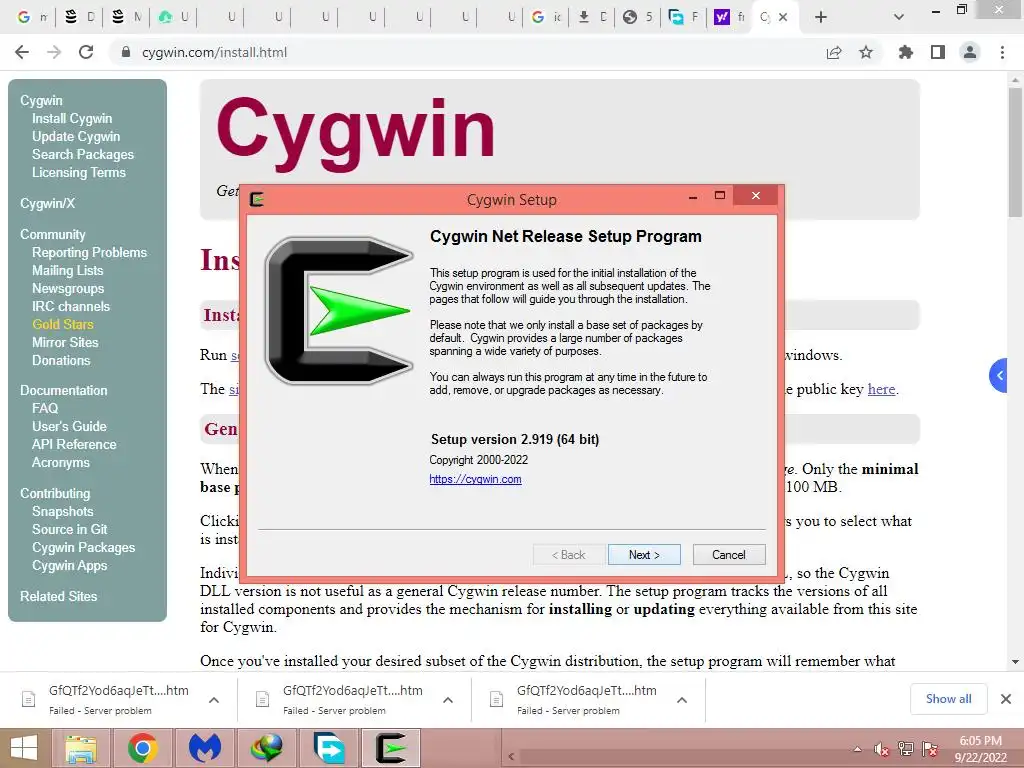Screen dimensions: 1024x768
Task: Expand options for first failed download
Action: coord(214,700)
